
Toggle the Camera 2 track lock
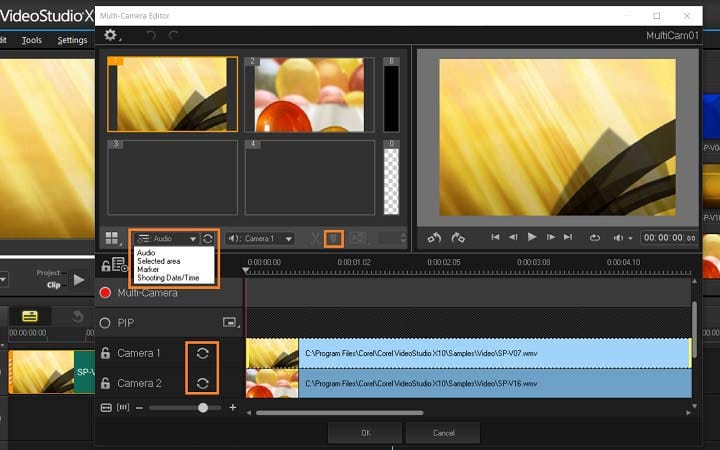(105, 383)
